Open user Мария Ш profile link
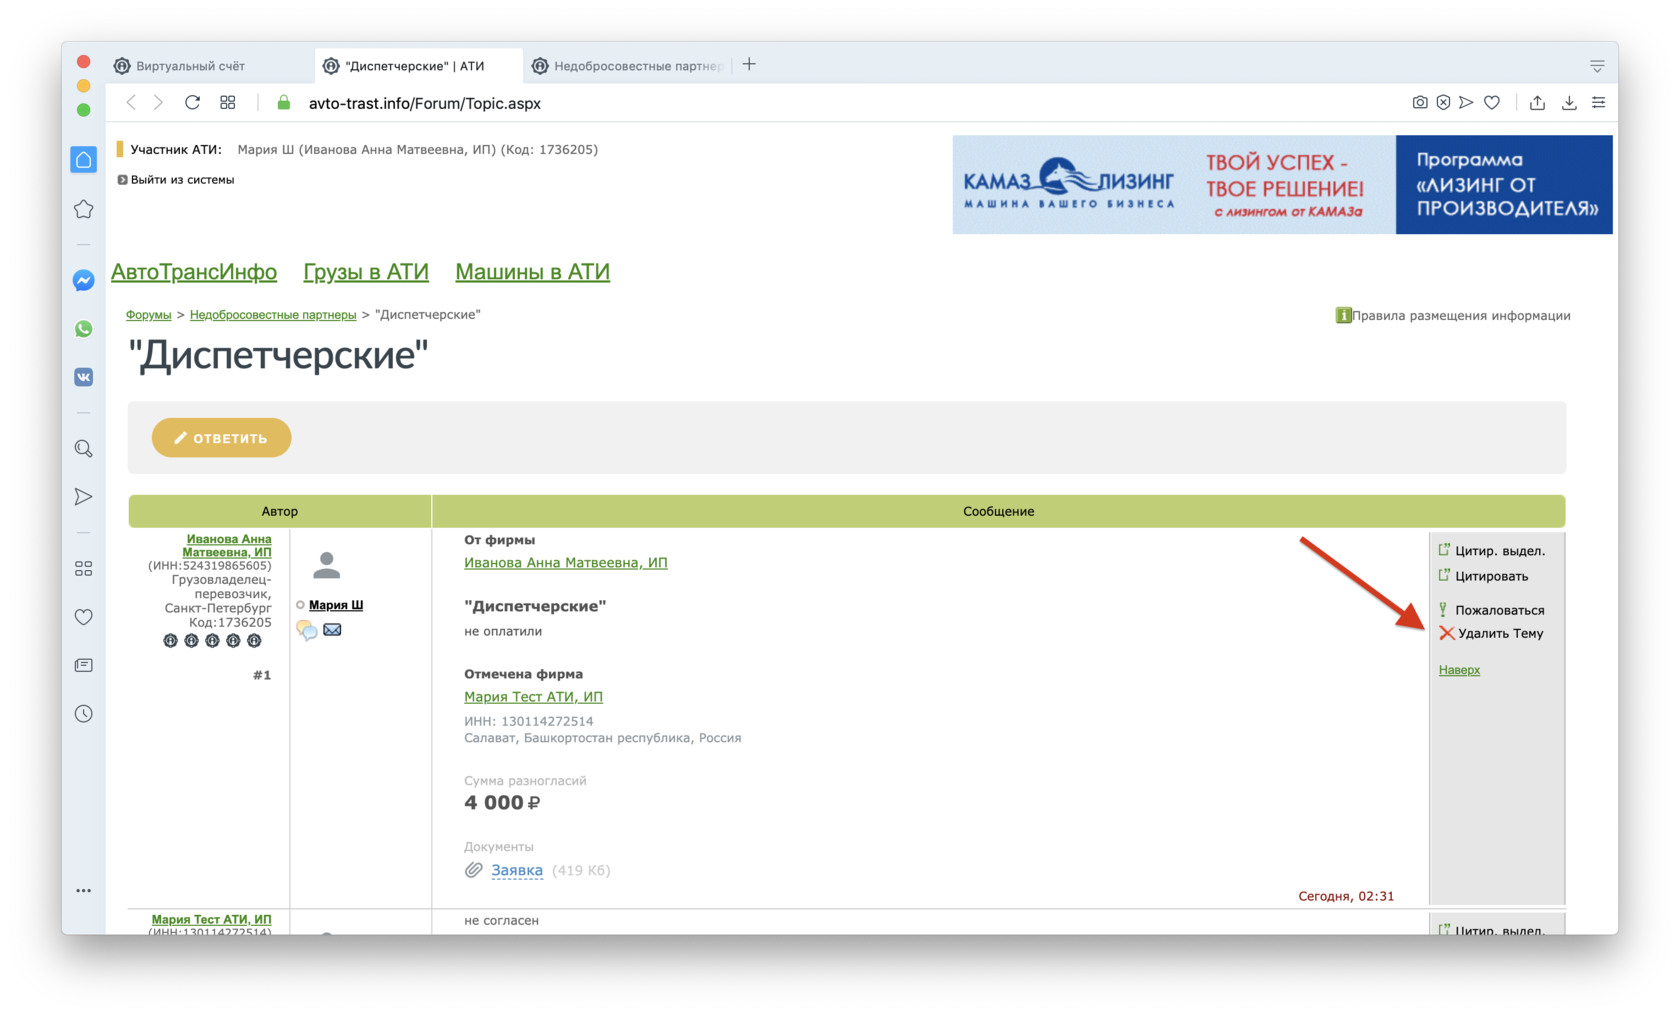 point(336,605)
